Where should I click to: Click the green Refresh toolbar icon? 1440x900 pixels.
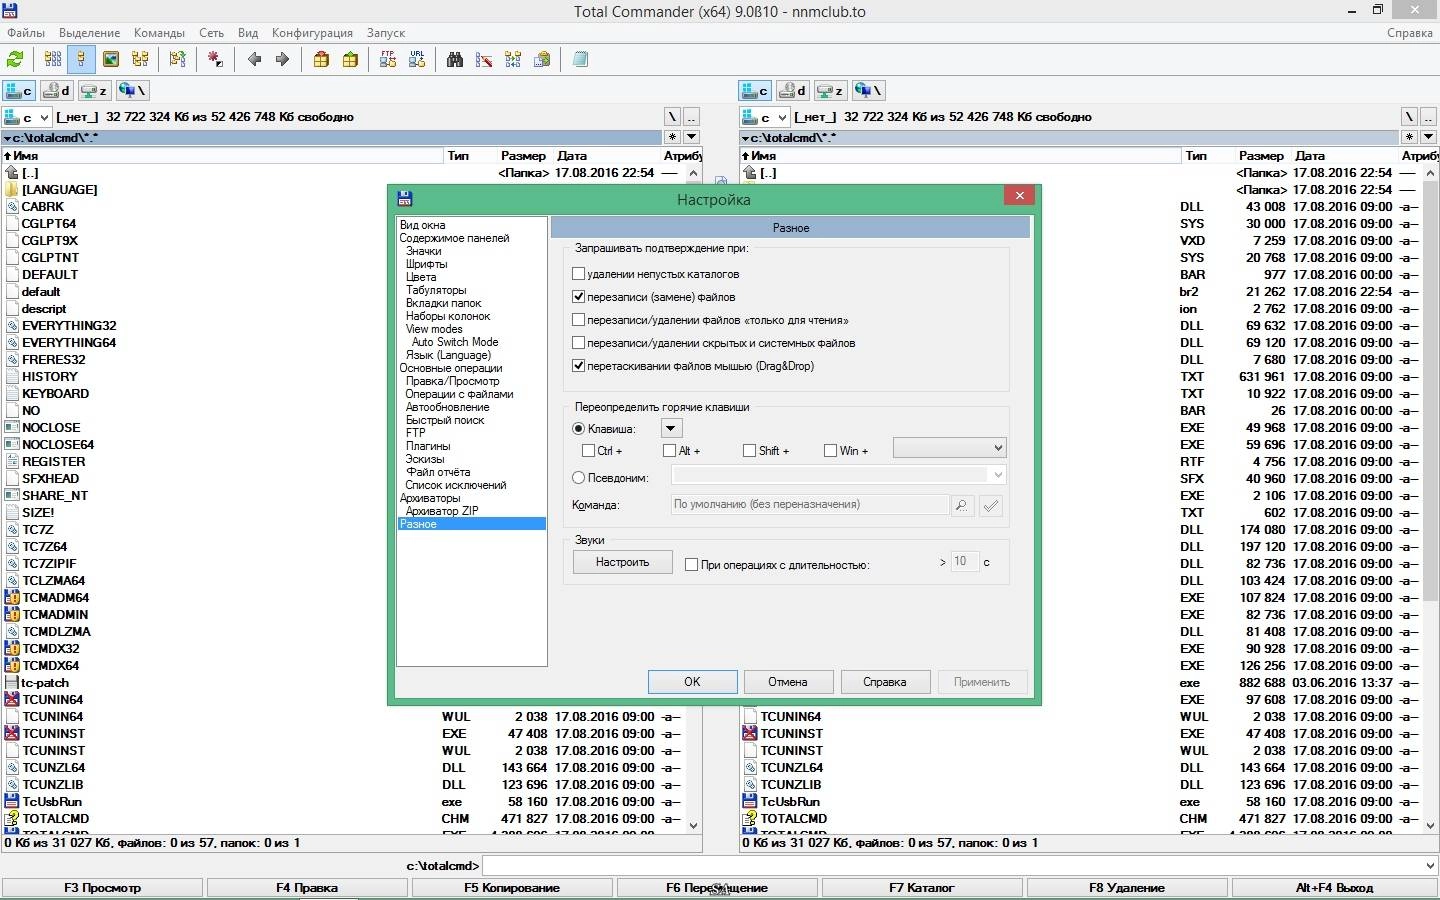click(x=15, y=60)
